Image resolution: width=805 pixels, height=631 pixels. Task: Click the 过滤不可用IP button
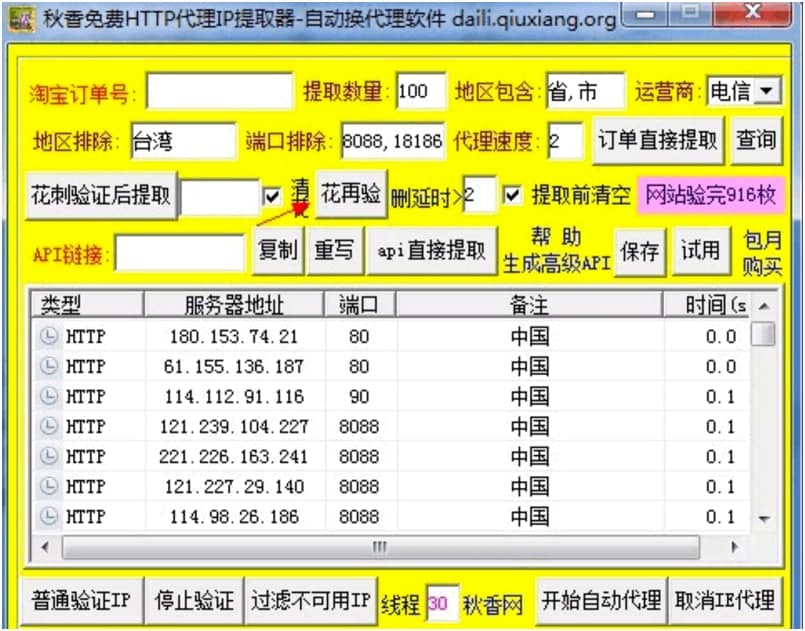311,600
